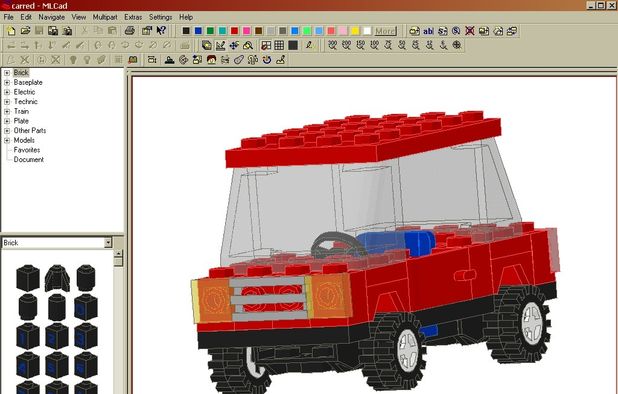
Task: Expand the Train tree node
Action: point(7,112)
